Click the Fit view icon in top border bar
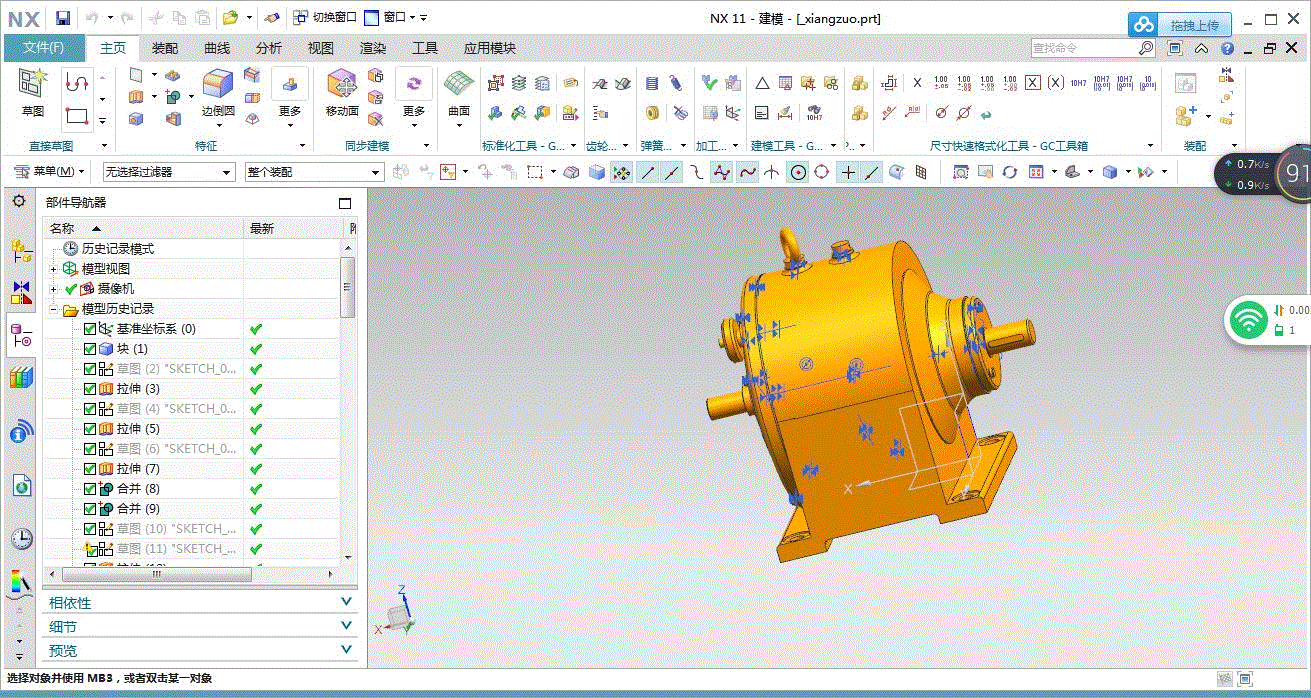Screen dimensions: 1311x698 point(960,172)
